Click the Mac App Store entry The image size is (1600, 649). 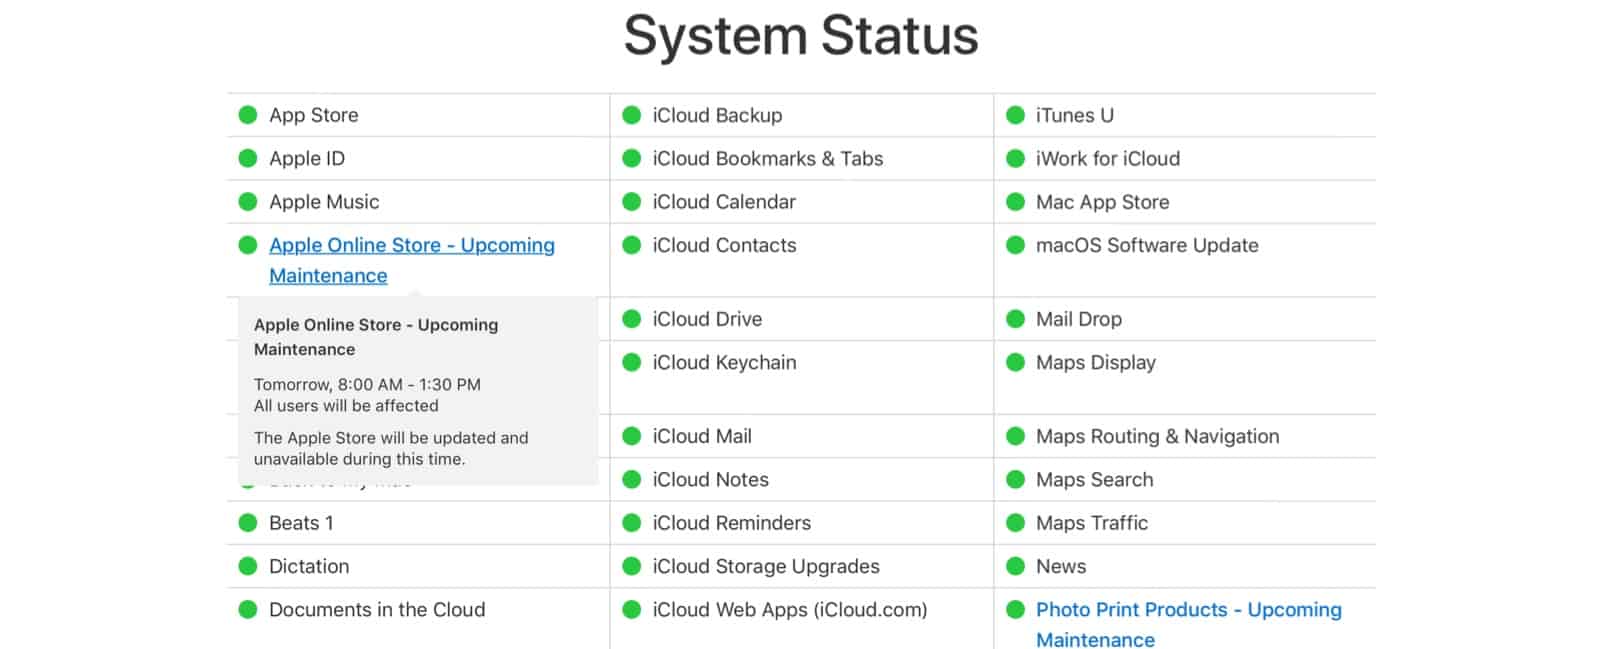tap(1103, 202)
